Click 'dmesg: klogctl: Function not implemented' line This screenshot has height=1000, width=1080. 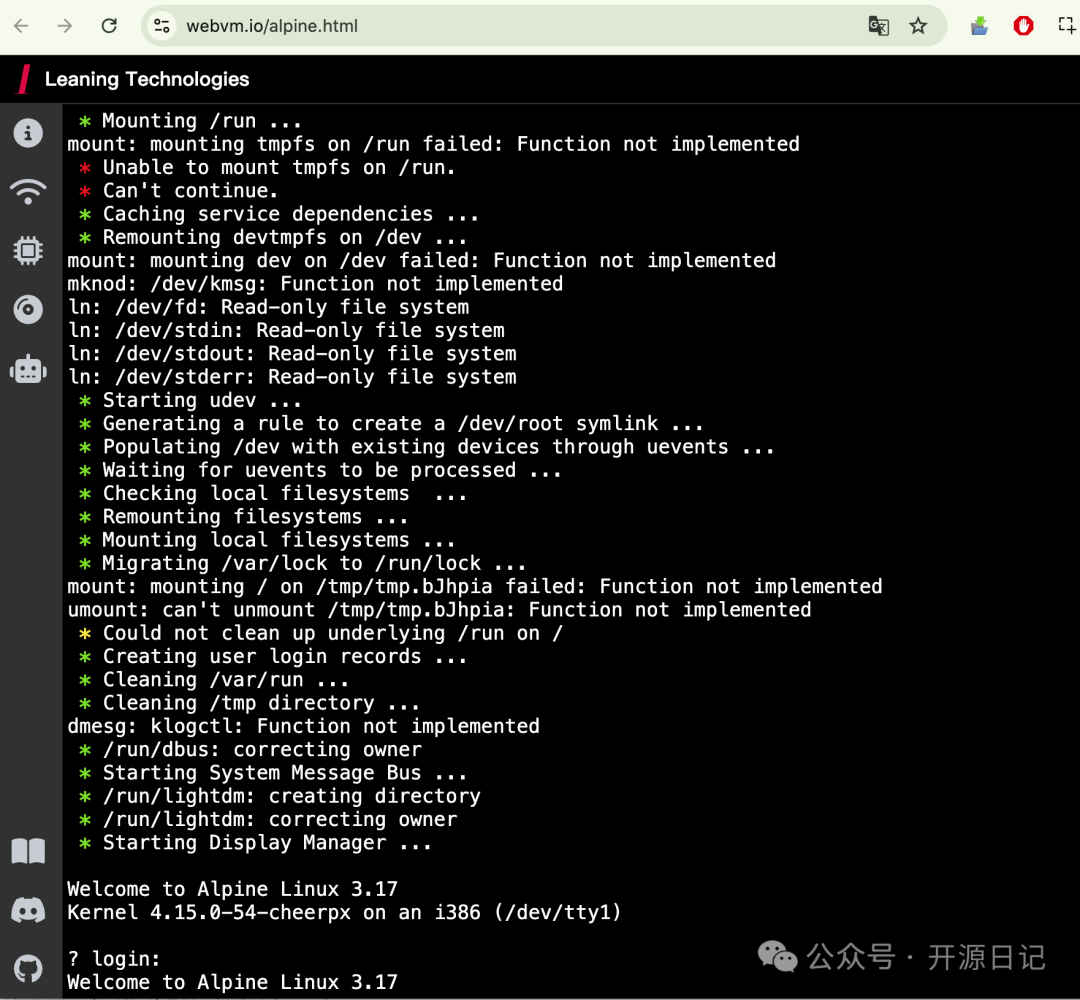tap(304, 727)
